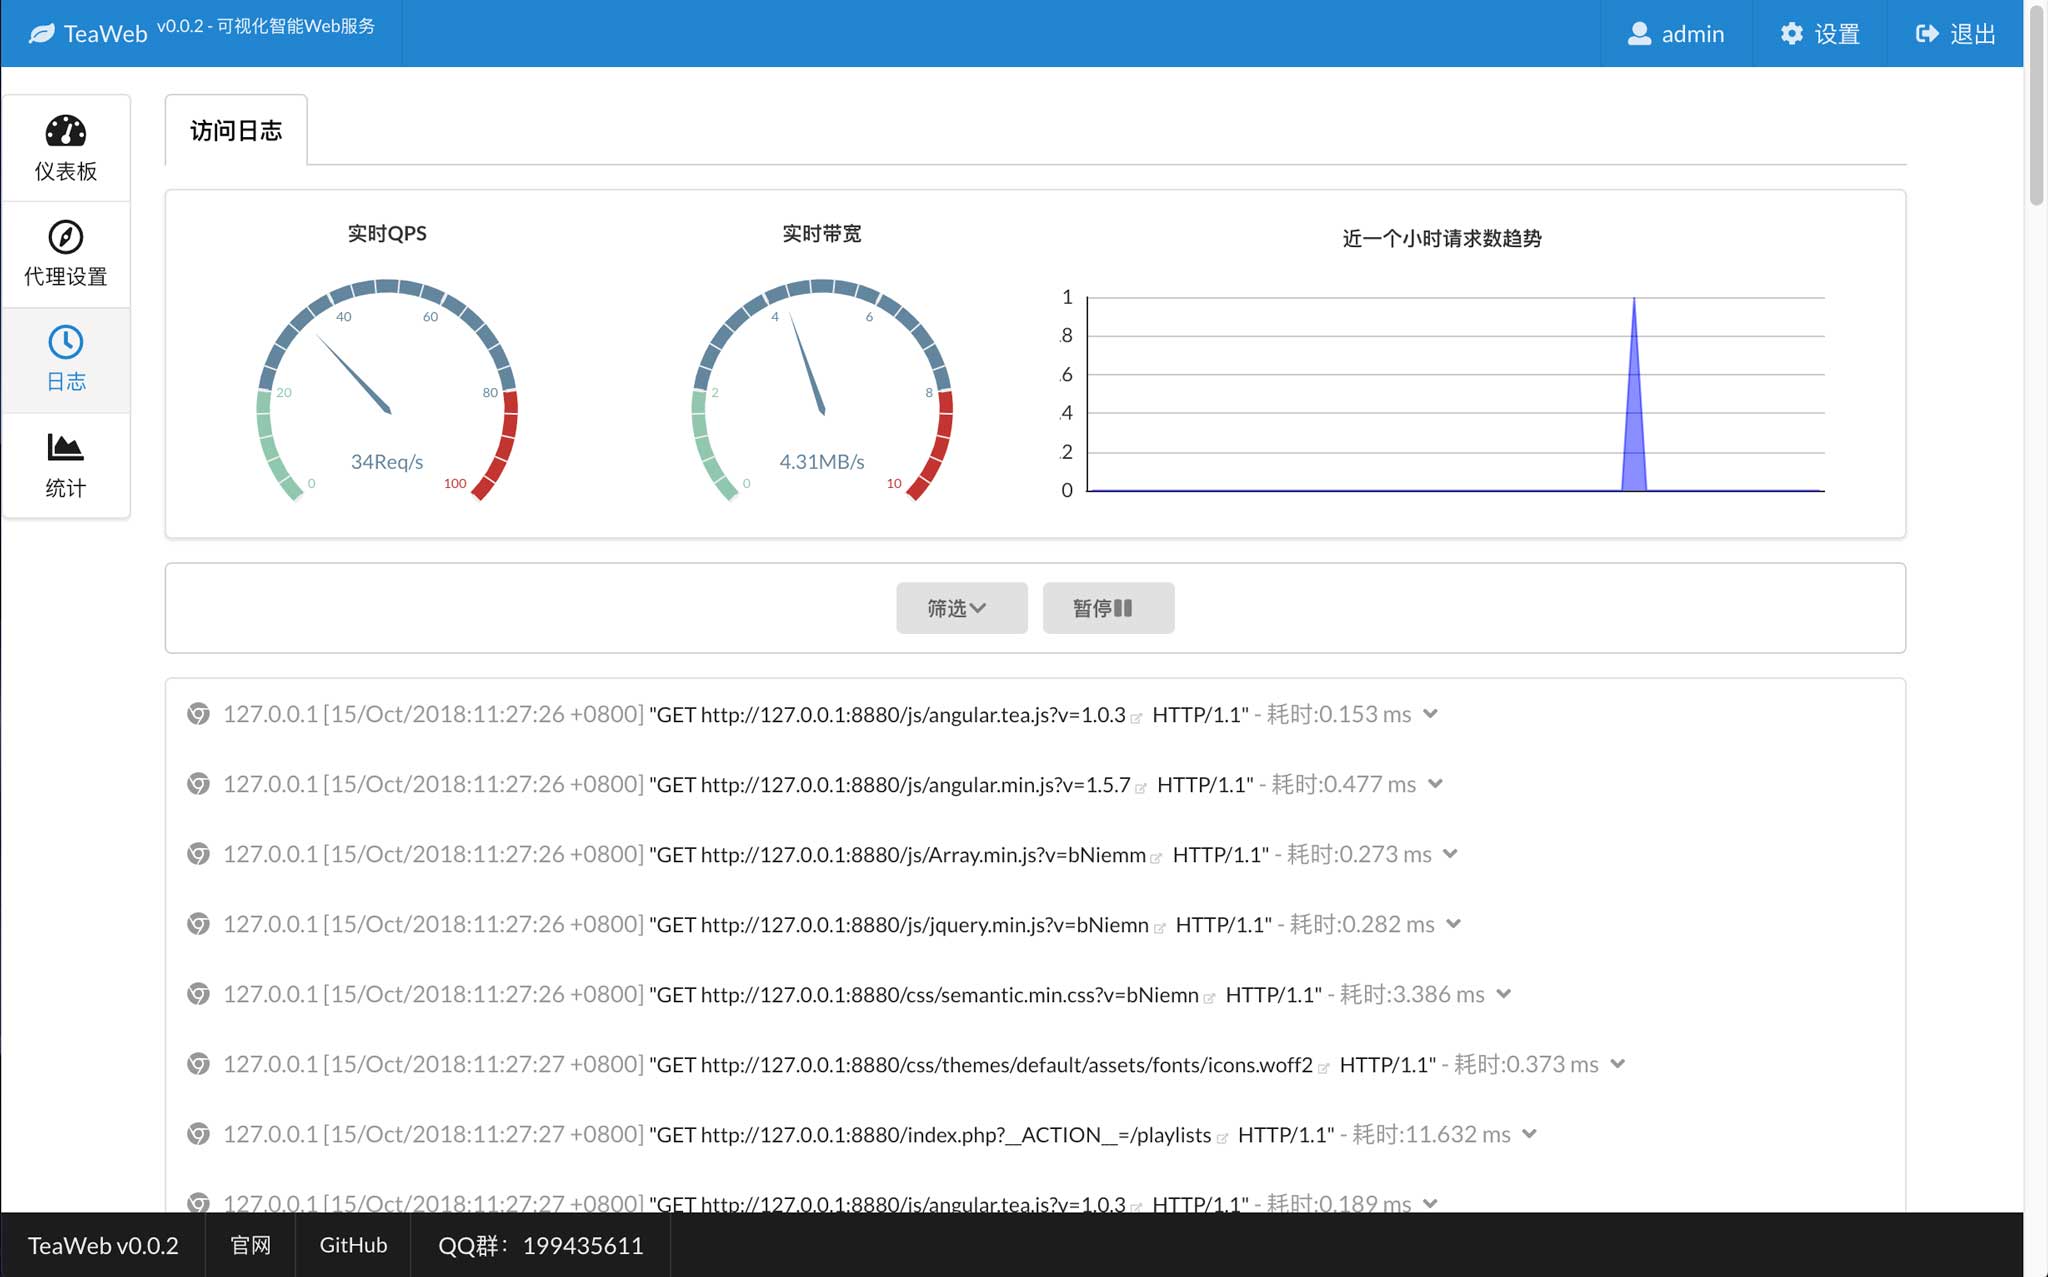
Task: Open 设置 gear icon in header
Action: click(x=1791, y=34)
